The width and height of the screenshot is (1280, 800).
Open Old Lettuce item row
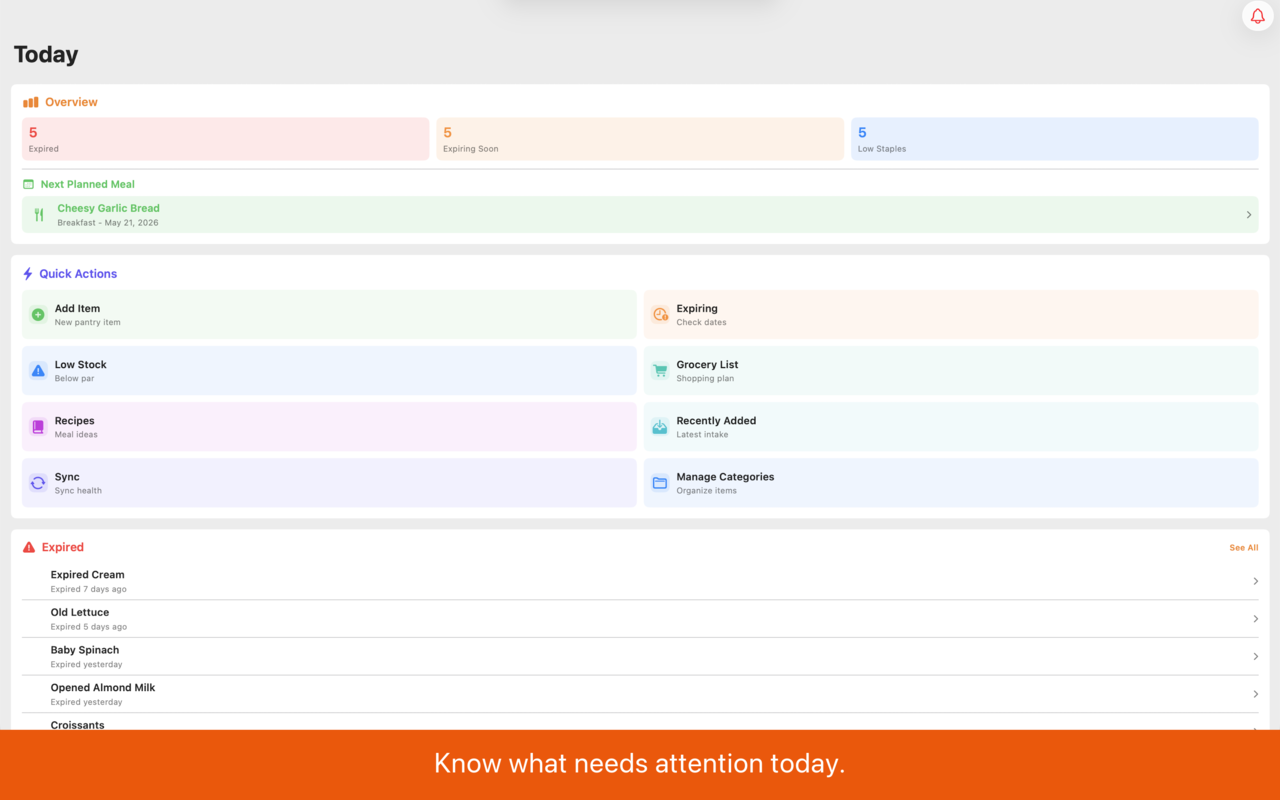(640, 619)
